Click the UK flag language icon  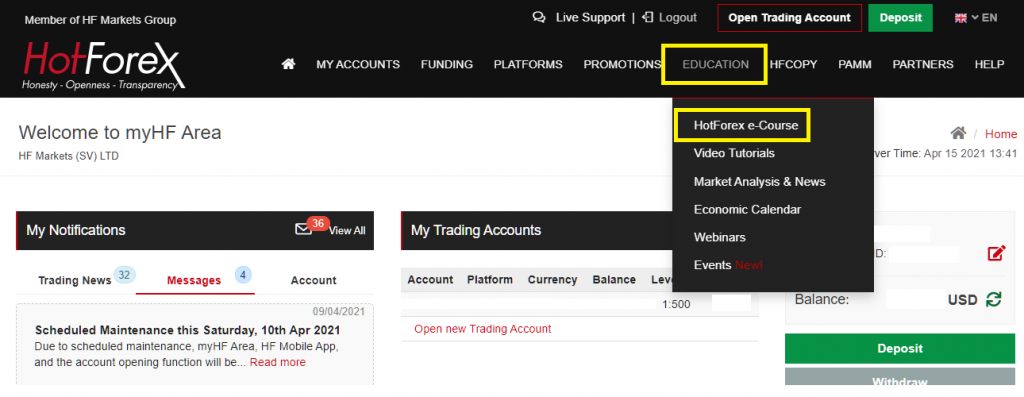960,18
